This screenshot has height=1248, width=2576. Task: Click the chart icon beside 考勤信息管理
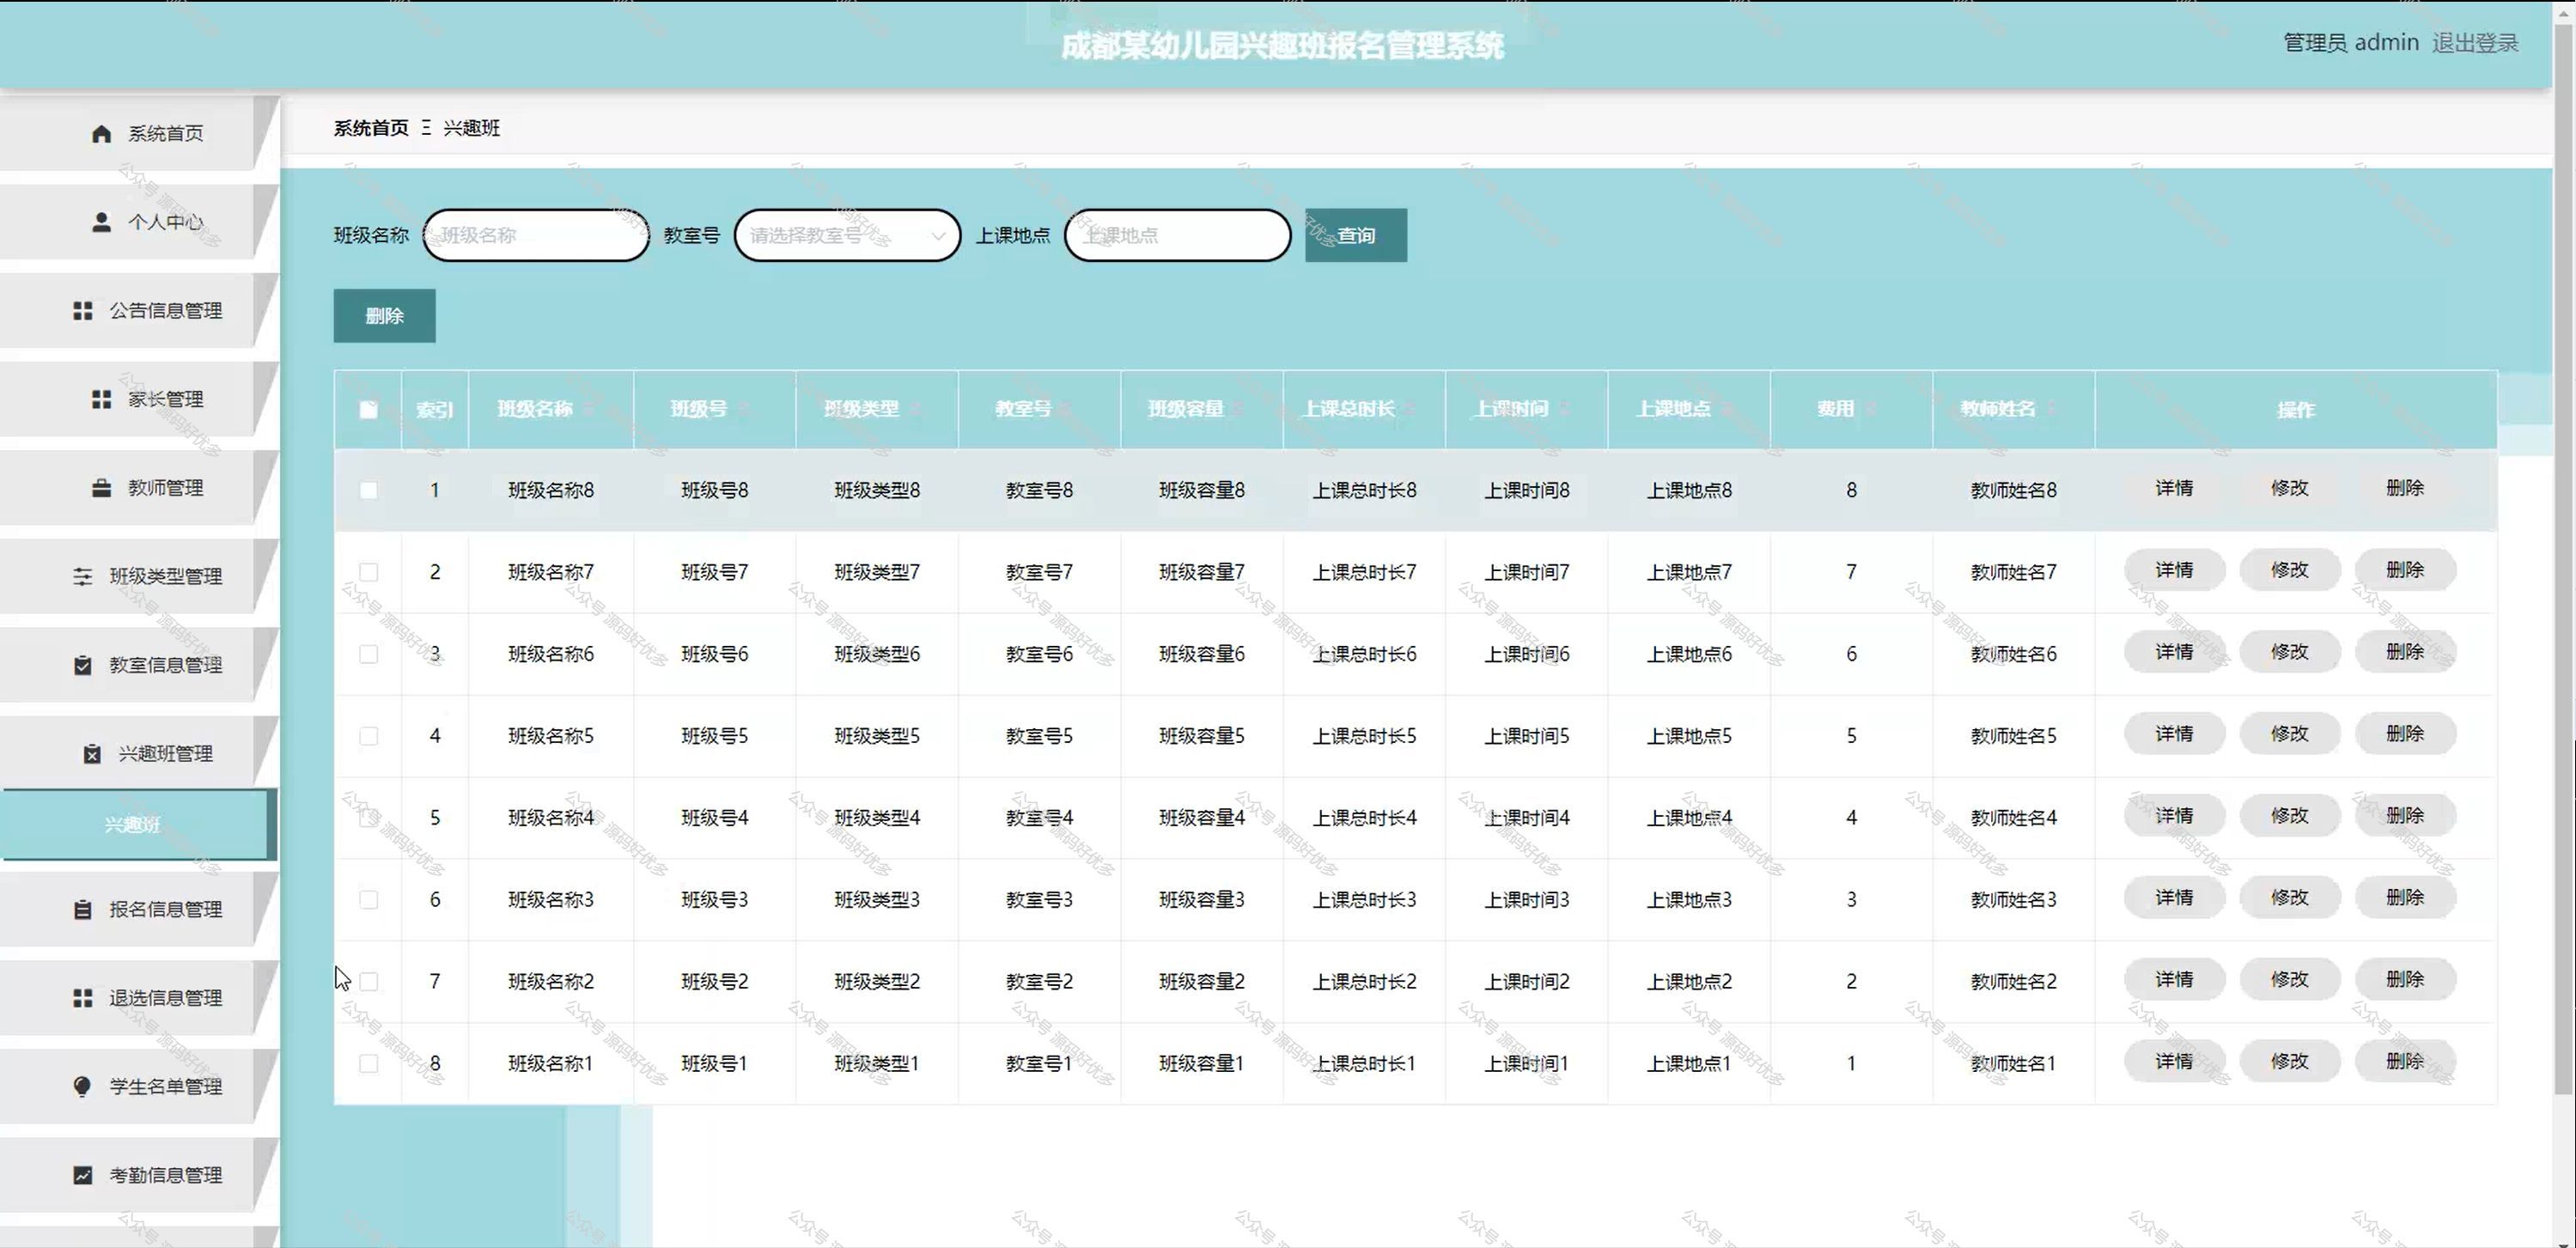[83, 1175]
